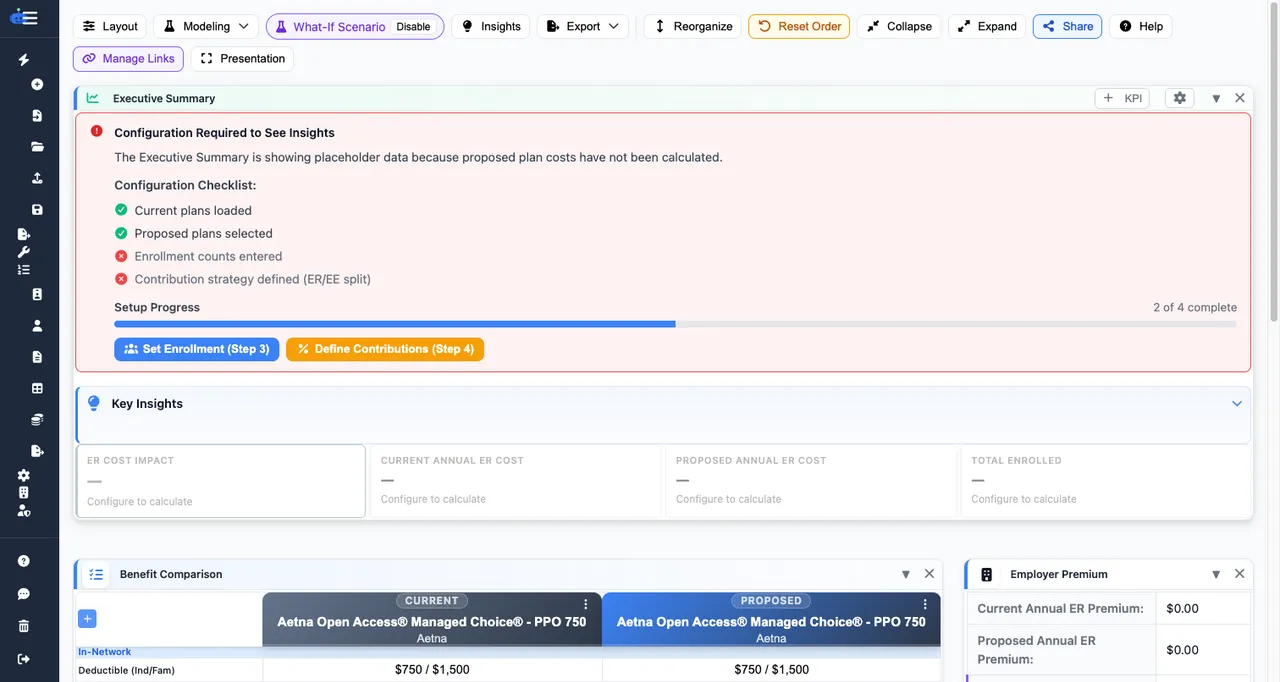Click the upload icon in the sidebar
The height and width of the screenshot is (682, 1280).
pos(36,177)
